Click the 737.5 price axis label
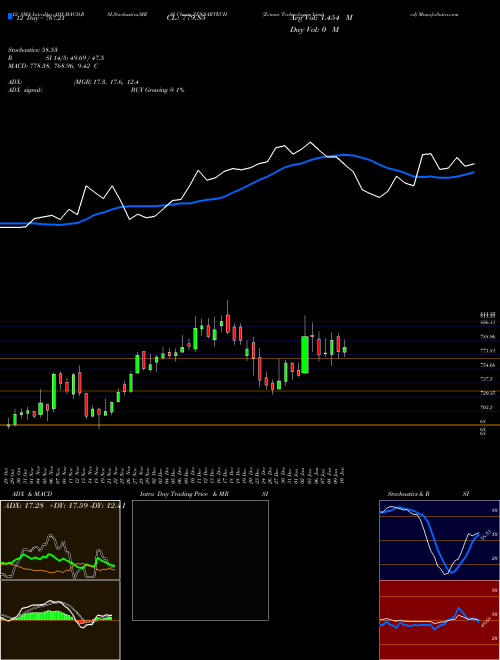Screen dimensions: 500x660 click(487, 379)
